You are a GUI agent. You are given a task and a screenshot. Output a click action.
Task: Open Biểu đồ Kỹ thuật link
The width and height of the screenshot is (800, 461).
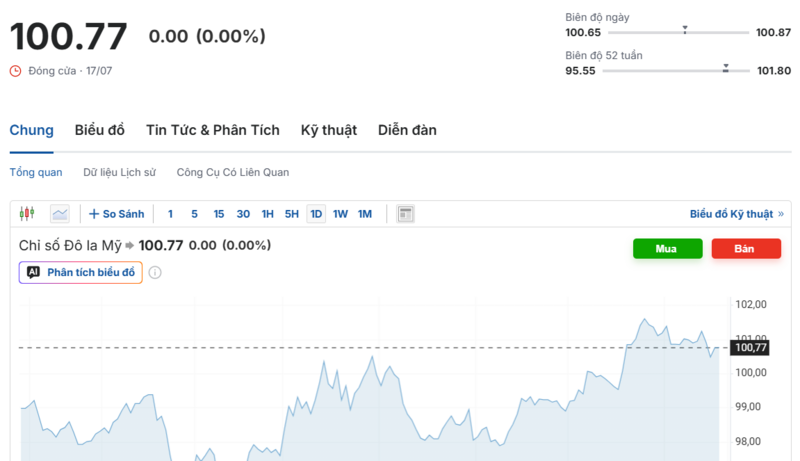tap(737, 214)
